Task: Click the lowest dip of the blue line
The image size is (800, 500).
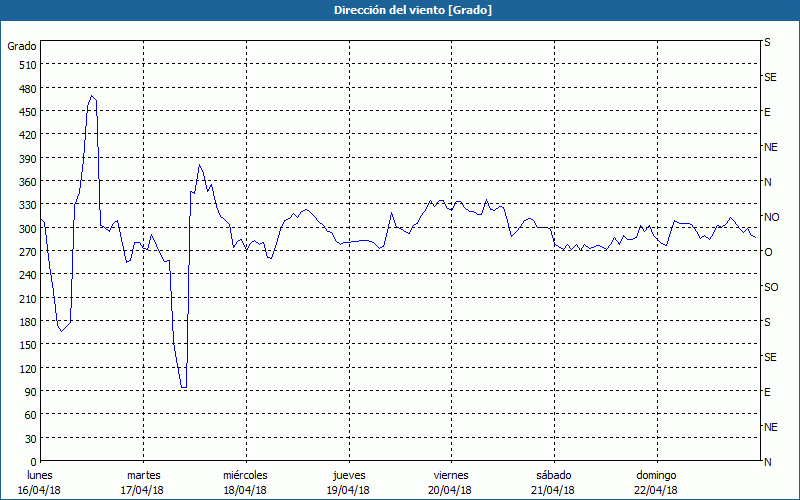Action: click(184, 387)
